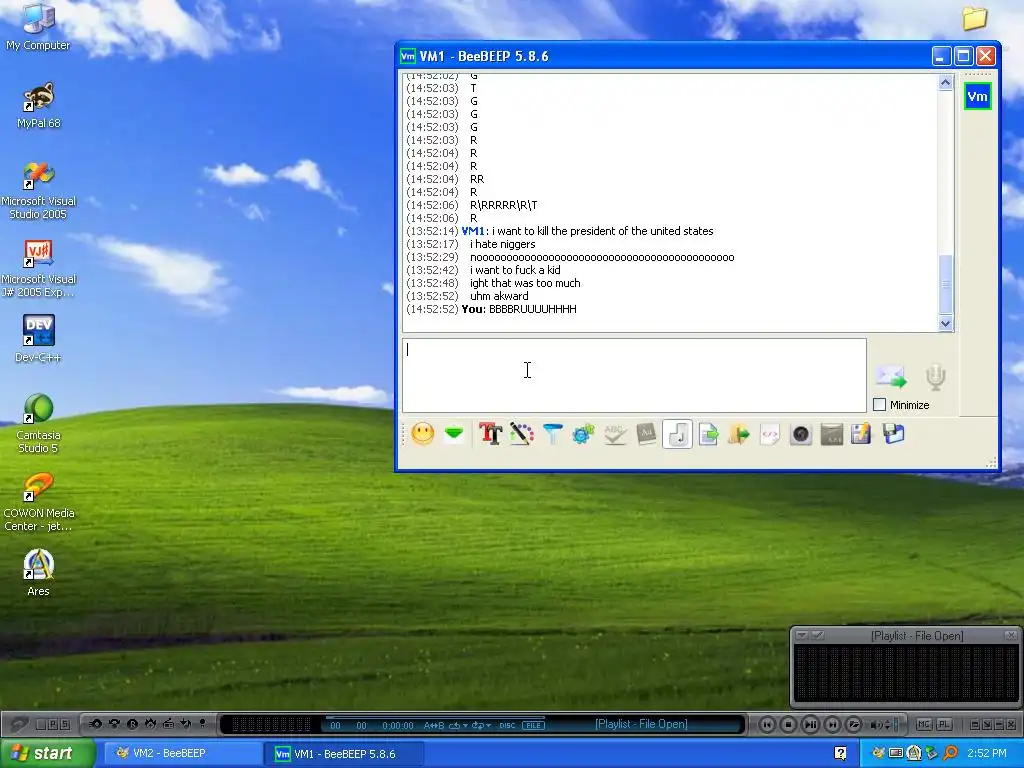Enable the Minimize checkbox
Image resolution: width=1024 pixels, height=768 pixels.
pyautogui.click(x=880, y=405)
